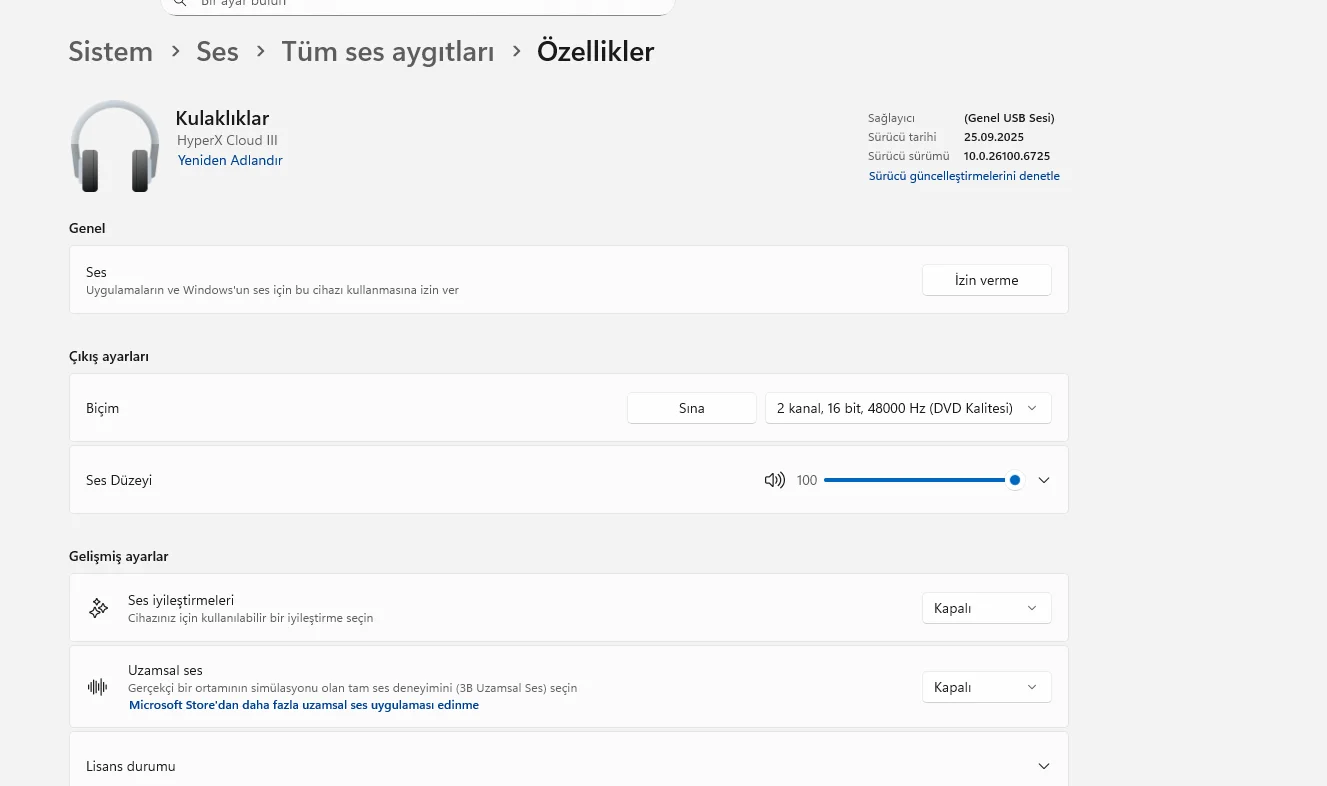The height and width of the screenshot is (786, 1327).
Task: Click the (Genel USB Sesi) provider value
Action: point(1009,118)
